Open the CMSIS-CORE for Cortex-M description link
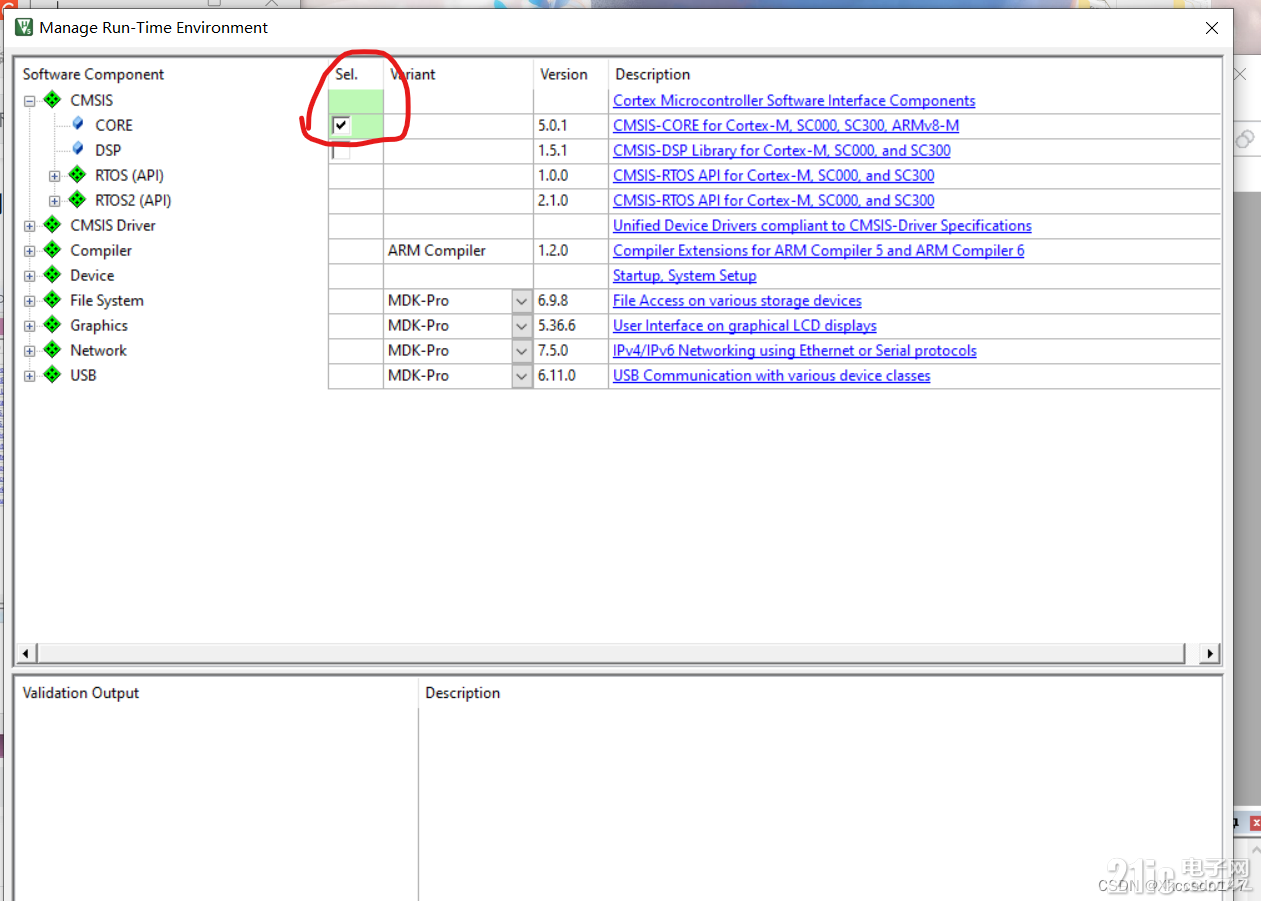Image resolution: width=1261 pixels, height=901 pixels. point(786,125)
